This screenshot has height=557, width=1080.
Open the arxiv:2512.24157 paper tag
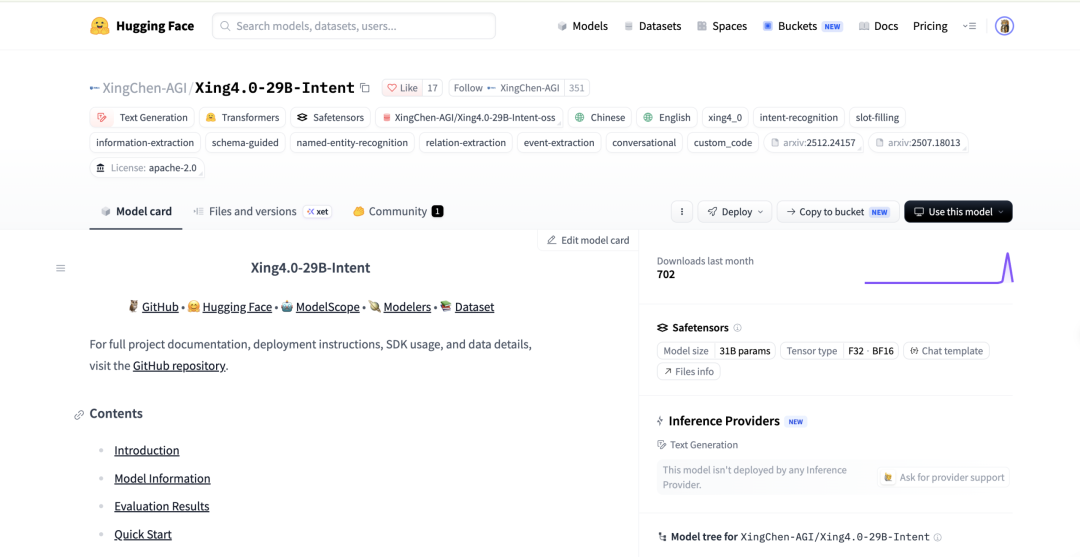tap(813, 143)
